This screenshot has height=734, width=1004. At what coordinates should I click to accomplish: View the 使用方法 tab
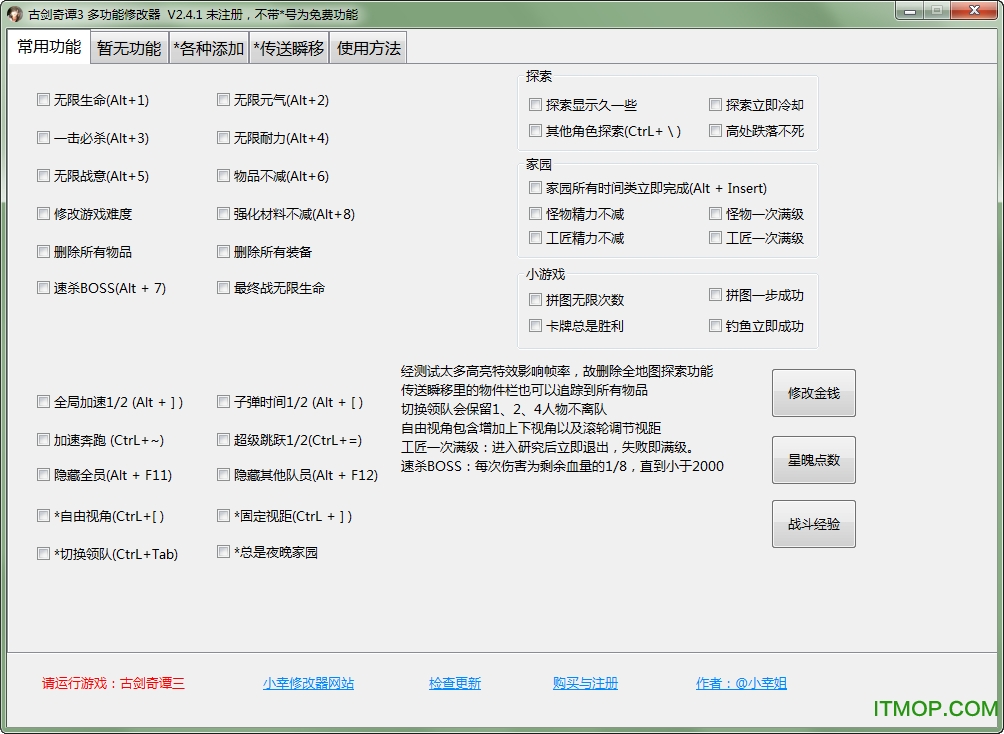tap(367, 47)
